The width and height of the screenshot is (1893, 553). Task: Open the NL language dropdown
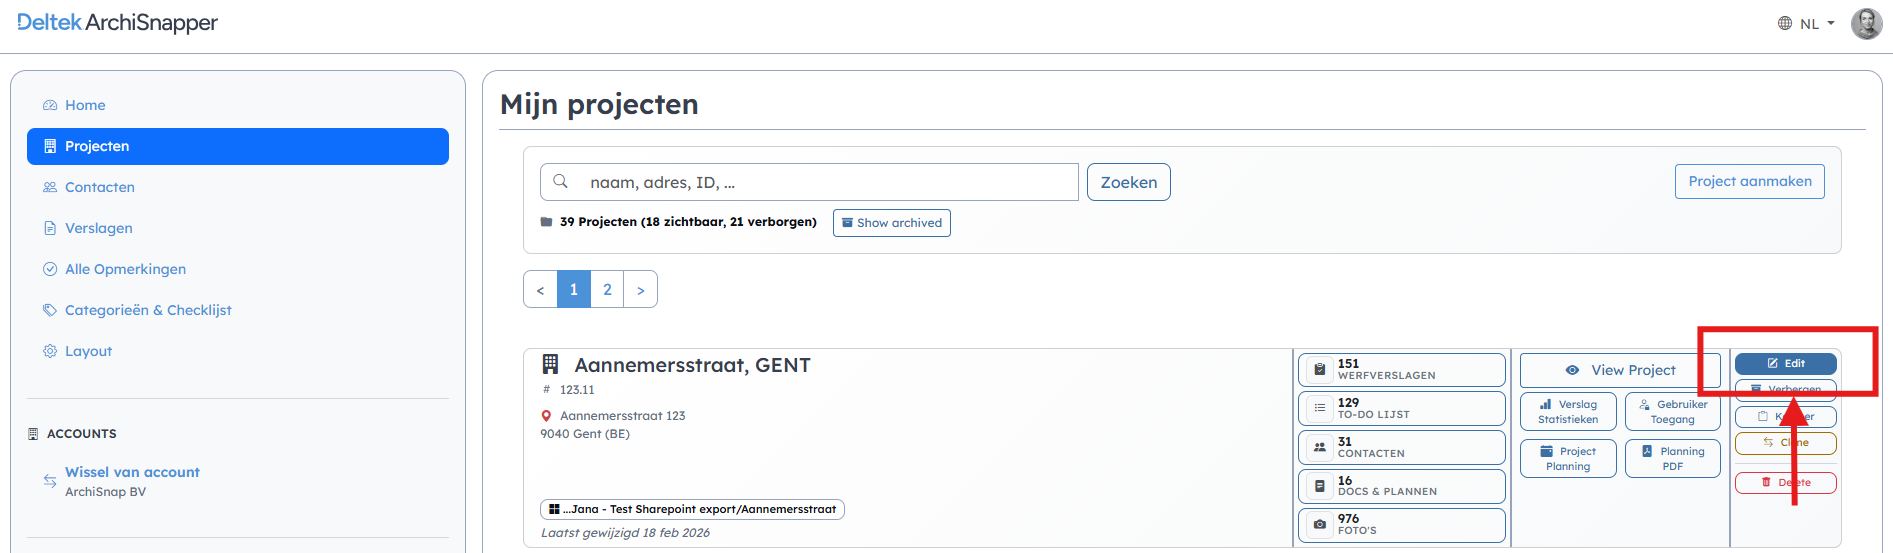pyautogui.click(x=1806, y=23)
